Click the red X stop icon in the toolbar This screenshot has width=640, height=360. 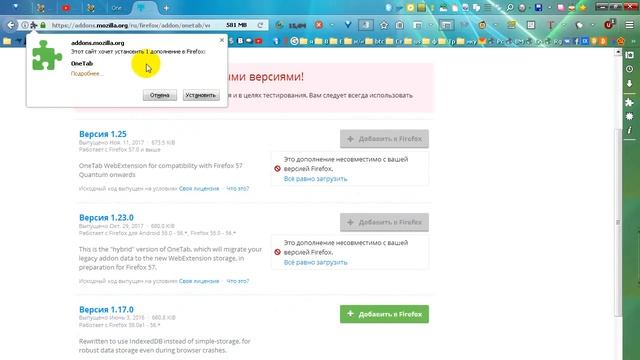[319, 25]
